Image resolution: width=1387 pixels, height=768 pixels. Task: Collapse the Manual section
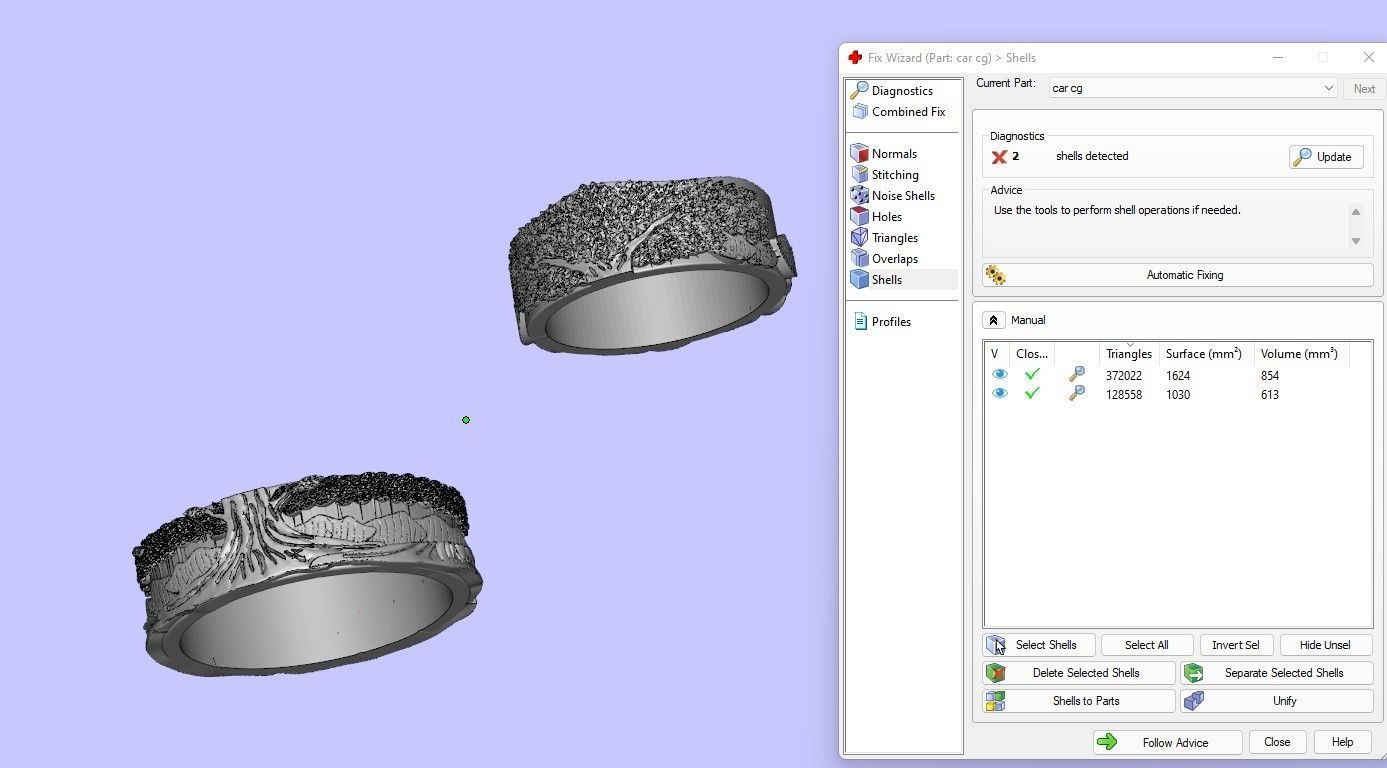[993, 320]
